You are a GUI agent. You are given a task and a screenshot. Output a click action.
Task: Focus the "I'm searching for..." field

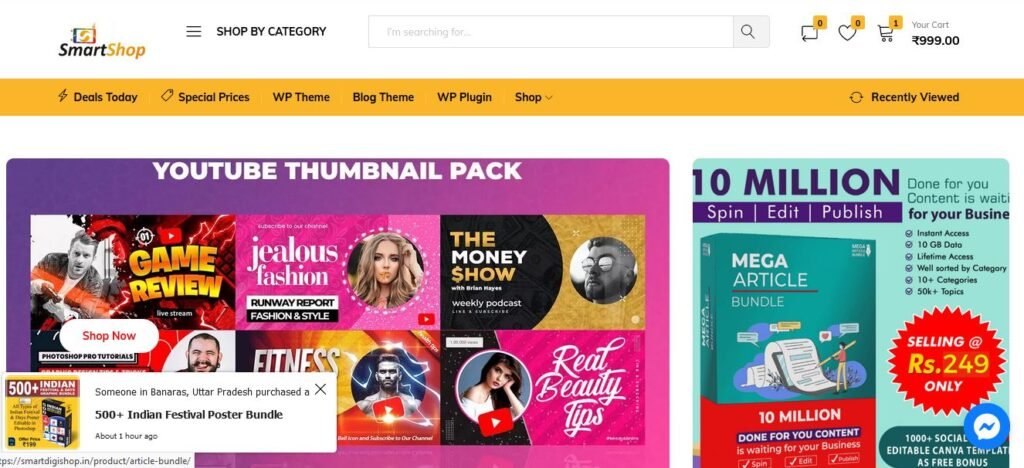[551, 31]
